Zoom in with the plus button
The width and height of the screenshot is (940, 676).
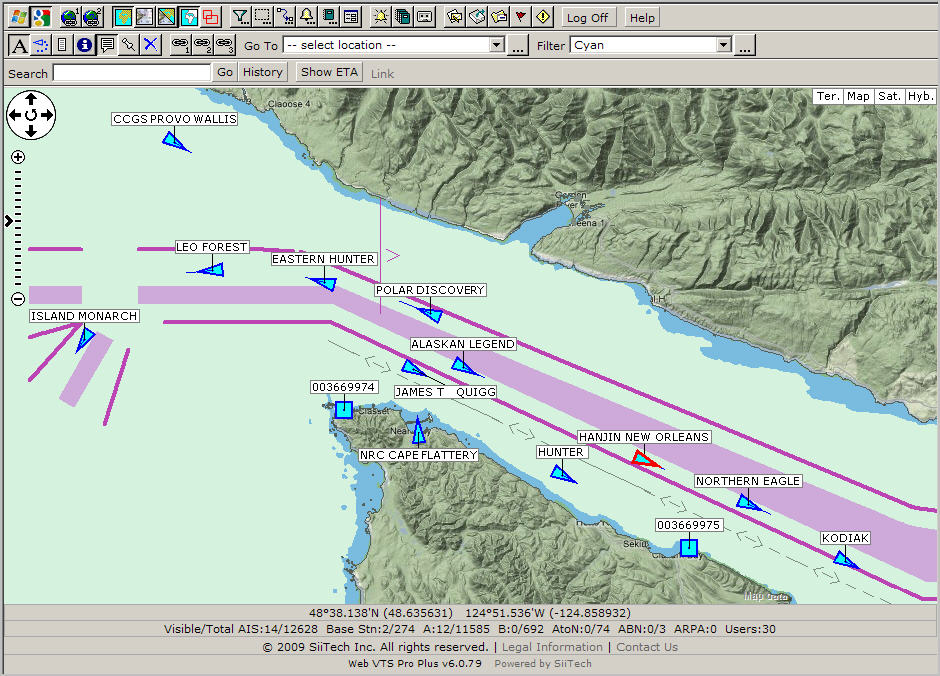tap(18, 157)
